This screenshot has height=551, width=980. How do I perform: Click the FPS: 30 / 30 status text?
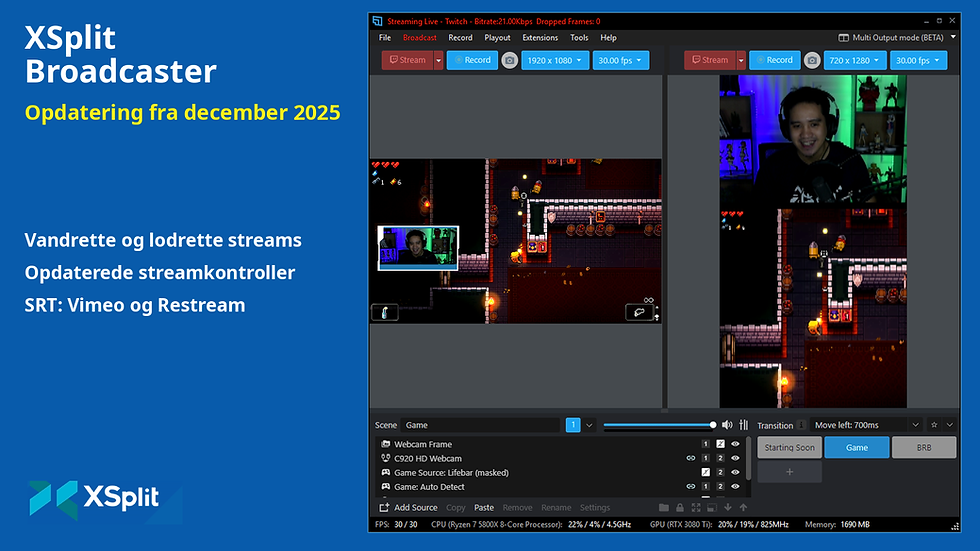tap(396, 524)
